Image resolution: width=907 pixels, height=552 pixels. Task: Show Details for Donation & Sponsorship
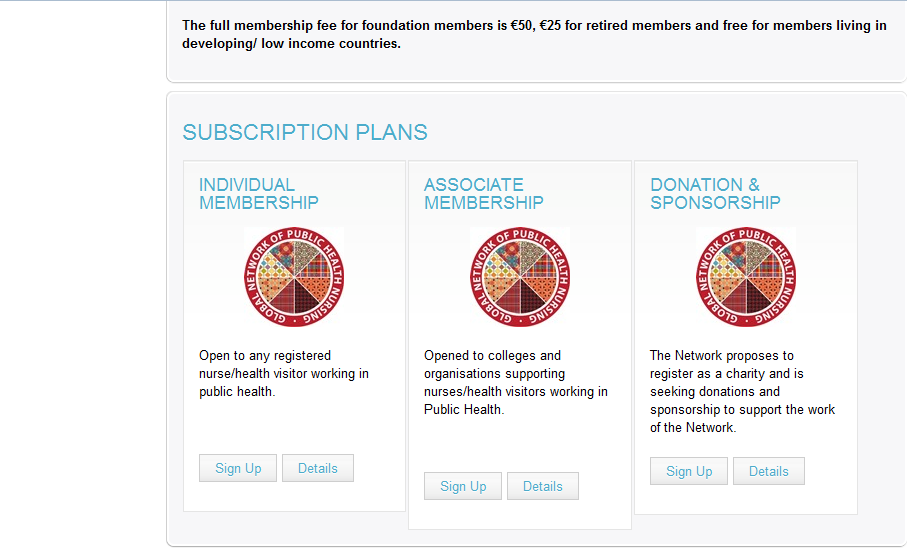(x=769, y=471)
